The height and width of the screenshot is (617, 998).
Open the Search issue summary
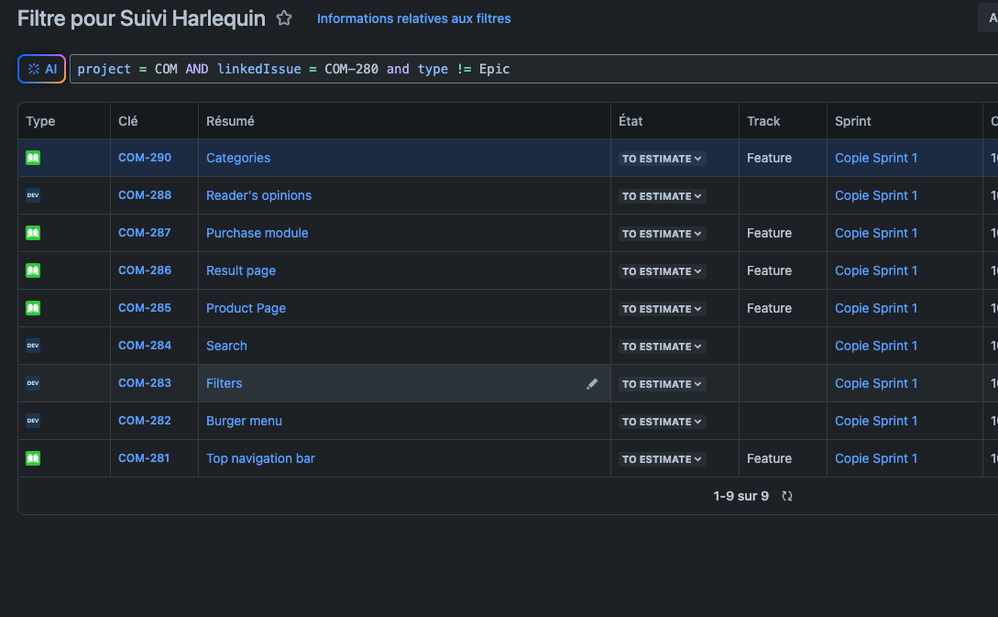pos(227,346)
